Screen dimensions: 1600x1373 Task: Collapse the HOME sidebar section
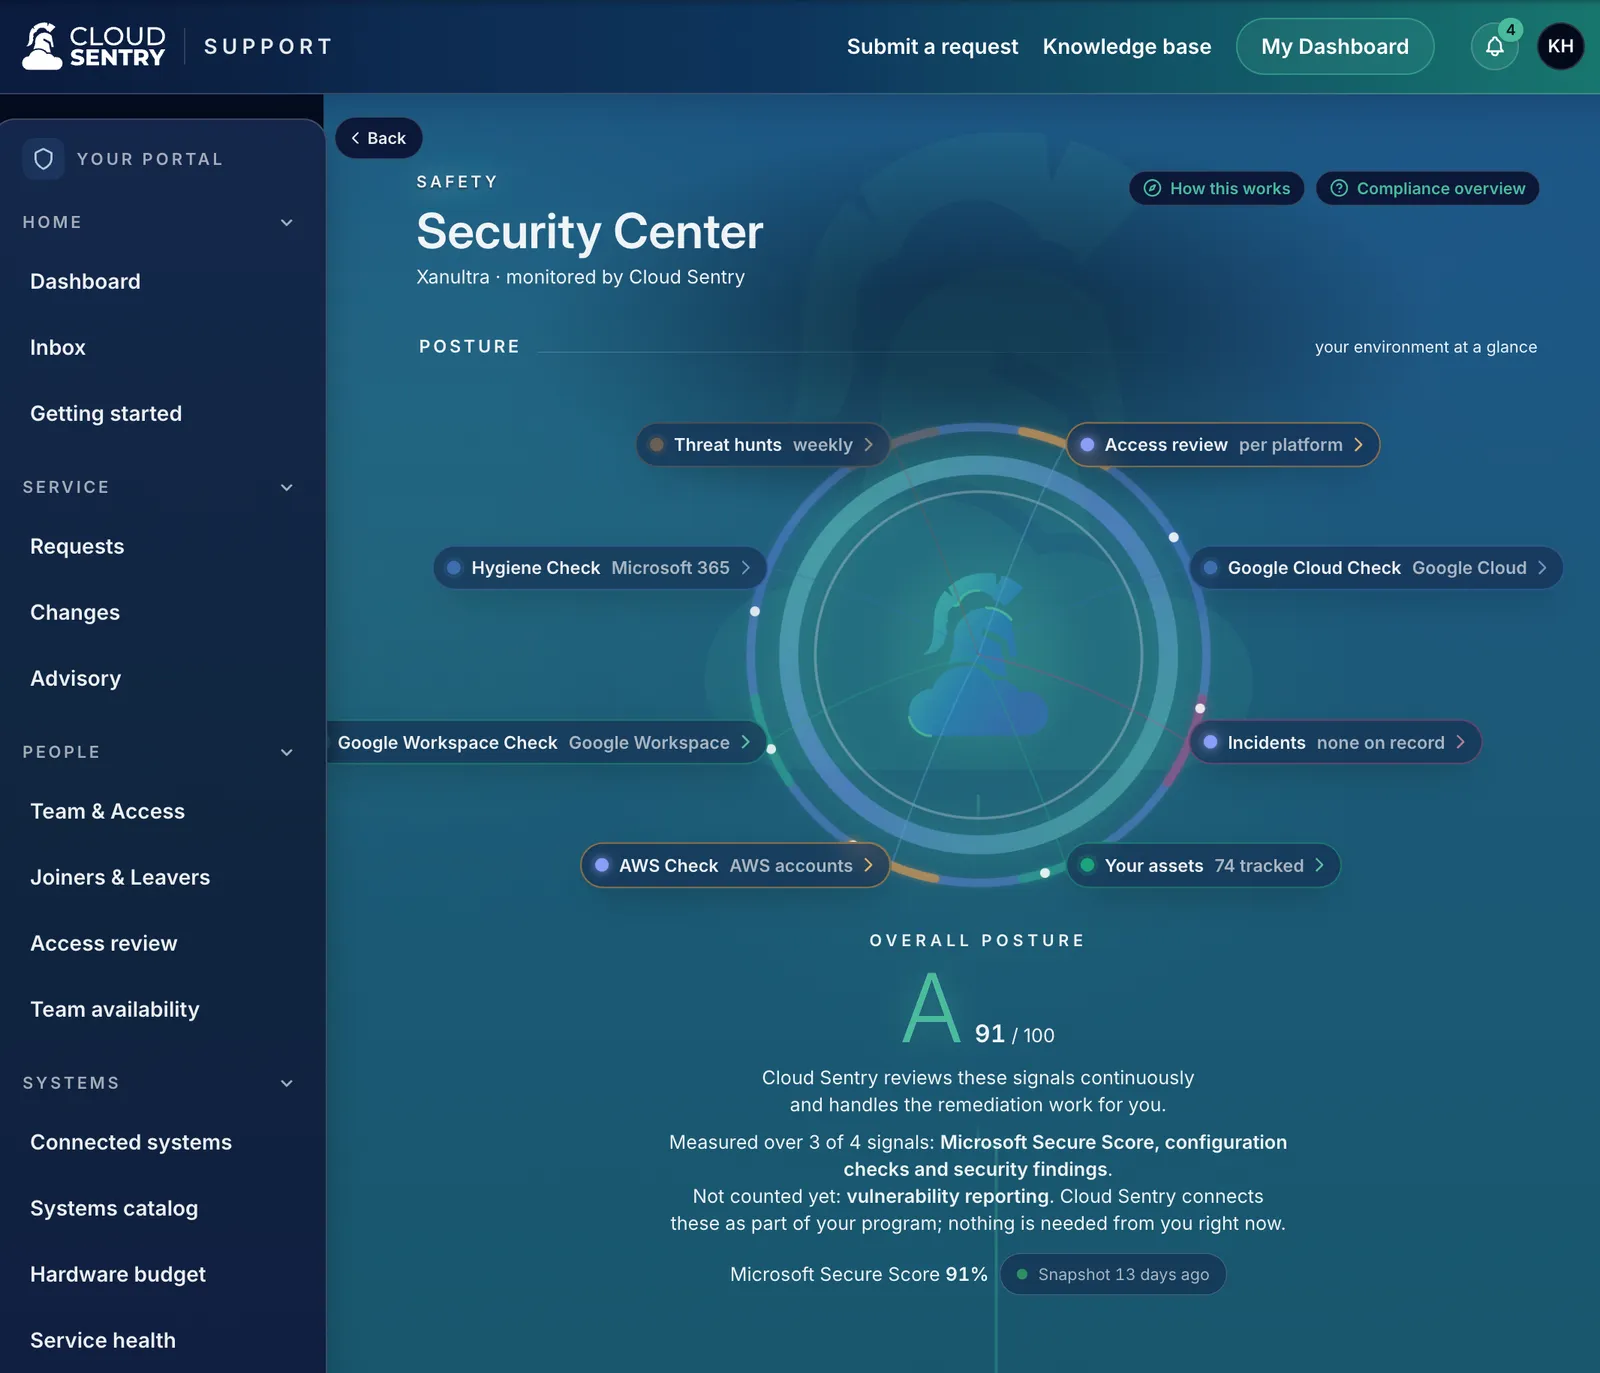[287, 222]
